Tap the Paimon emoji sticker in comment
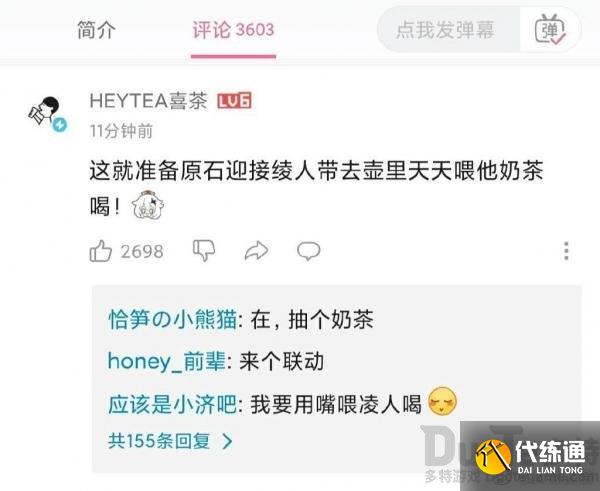Viewport: 600px width, 491px height. (148, 206)
